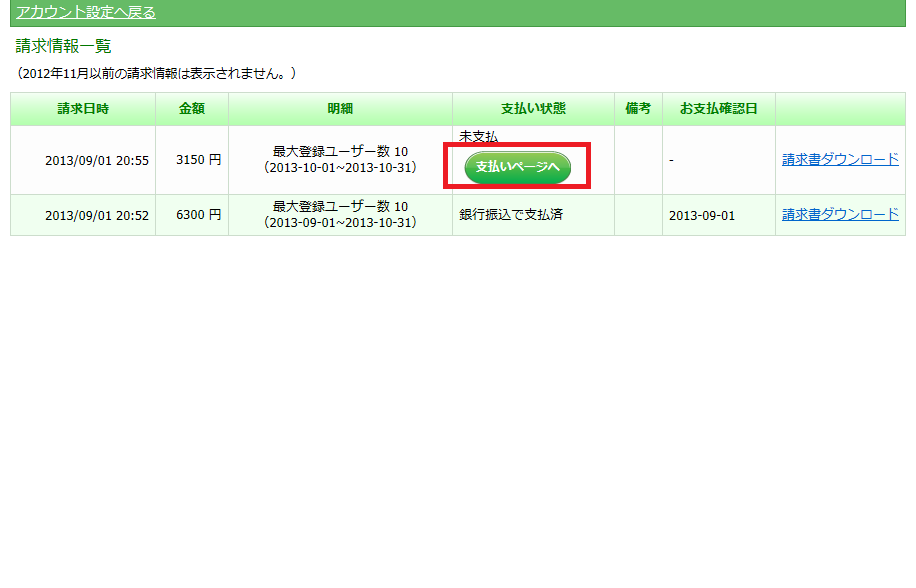916x588 pixels.
Task: Select the 支払い状態 column header
Action: [x=533, y=109]
